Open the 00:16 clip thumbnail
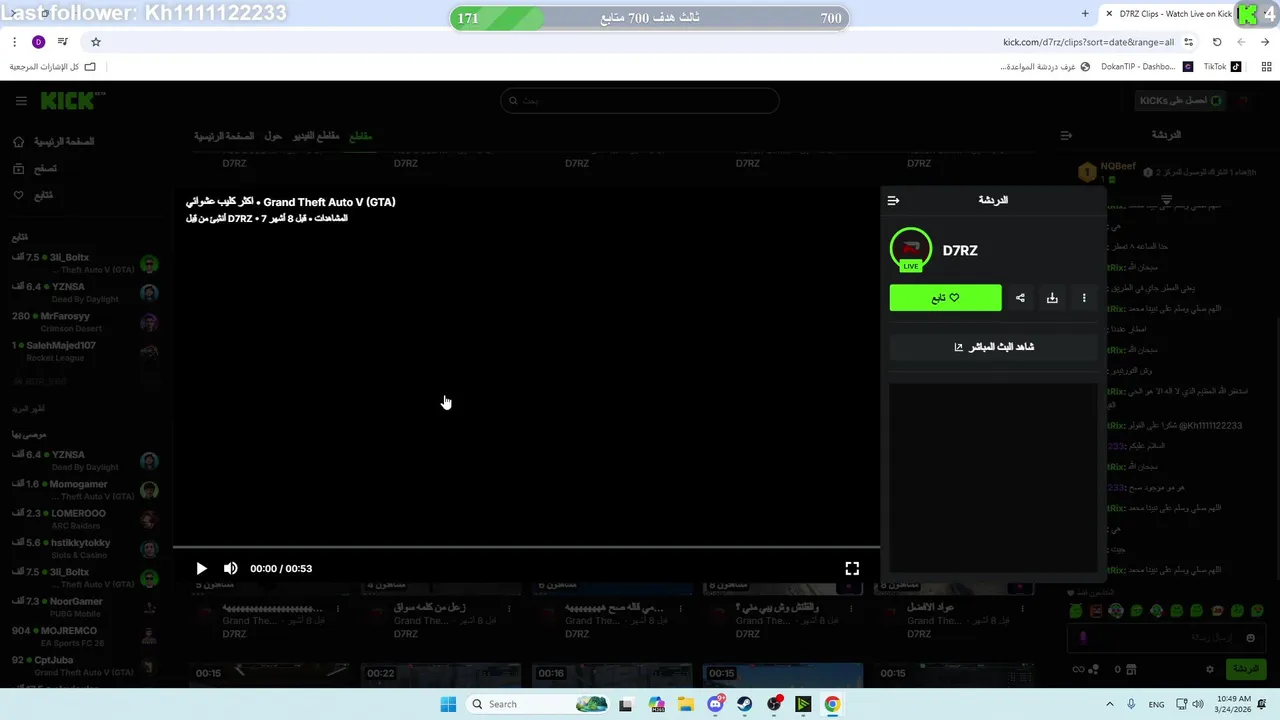Viewport: 1280px width, 720px height. (611, 675)
